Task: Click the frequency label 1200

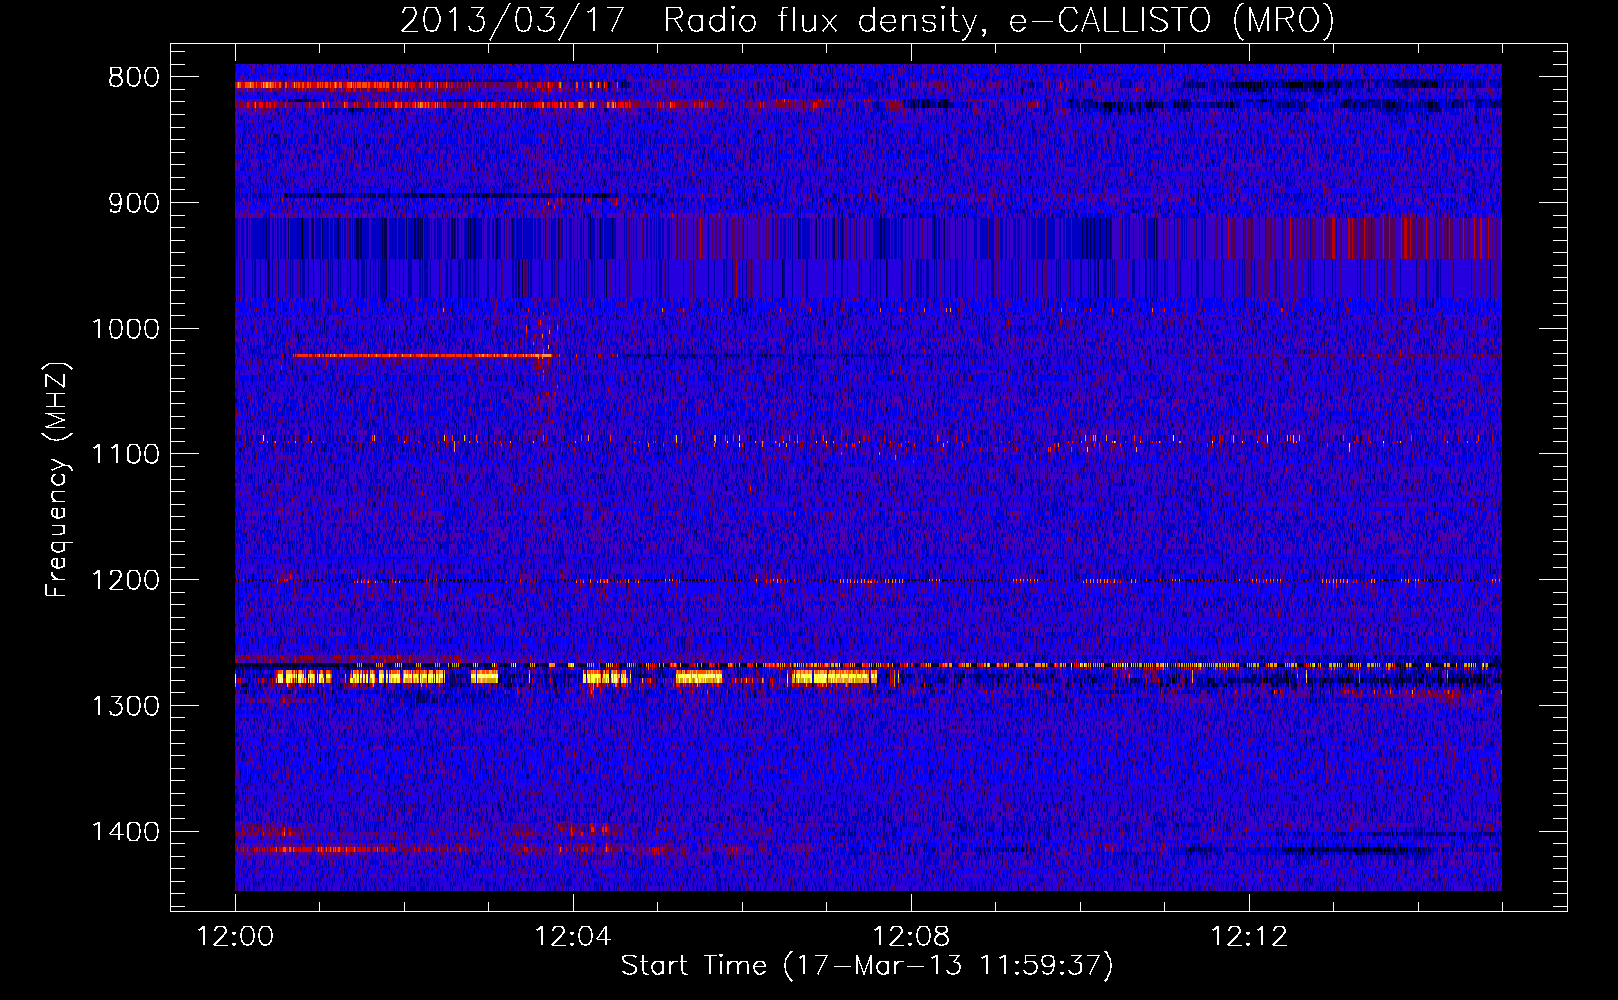Action: (x=124, y=581)
